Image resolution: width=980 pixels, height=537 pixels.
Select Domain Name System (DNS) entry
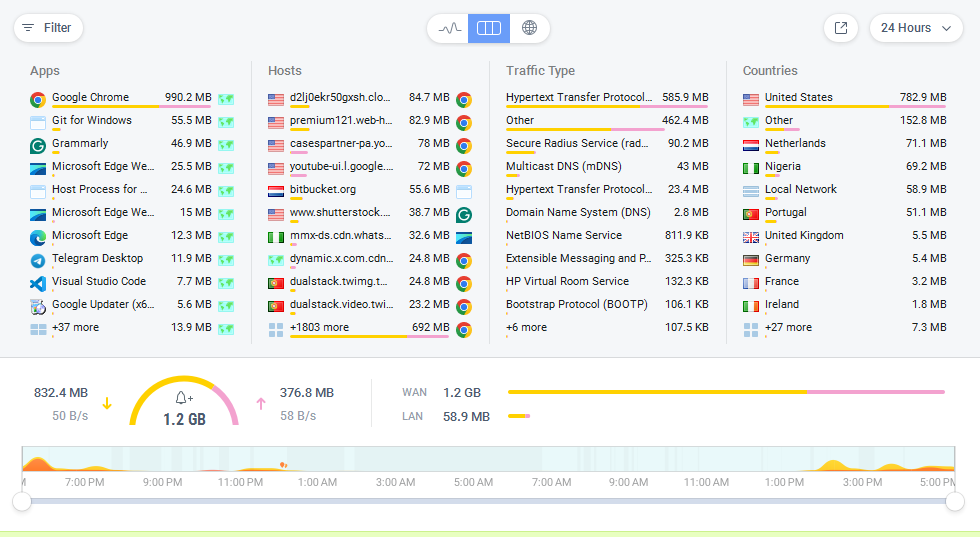[607, 213]
